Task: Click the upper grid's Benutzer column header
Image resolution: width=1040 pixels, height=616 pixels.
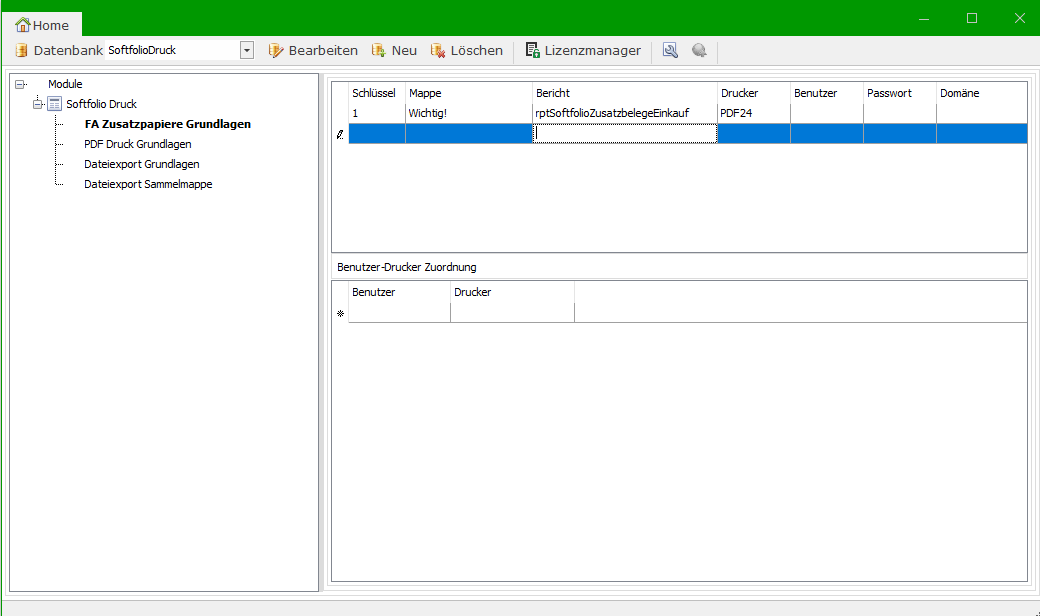Action: [x=827, y=93]
